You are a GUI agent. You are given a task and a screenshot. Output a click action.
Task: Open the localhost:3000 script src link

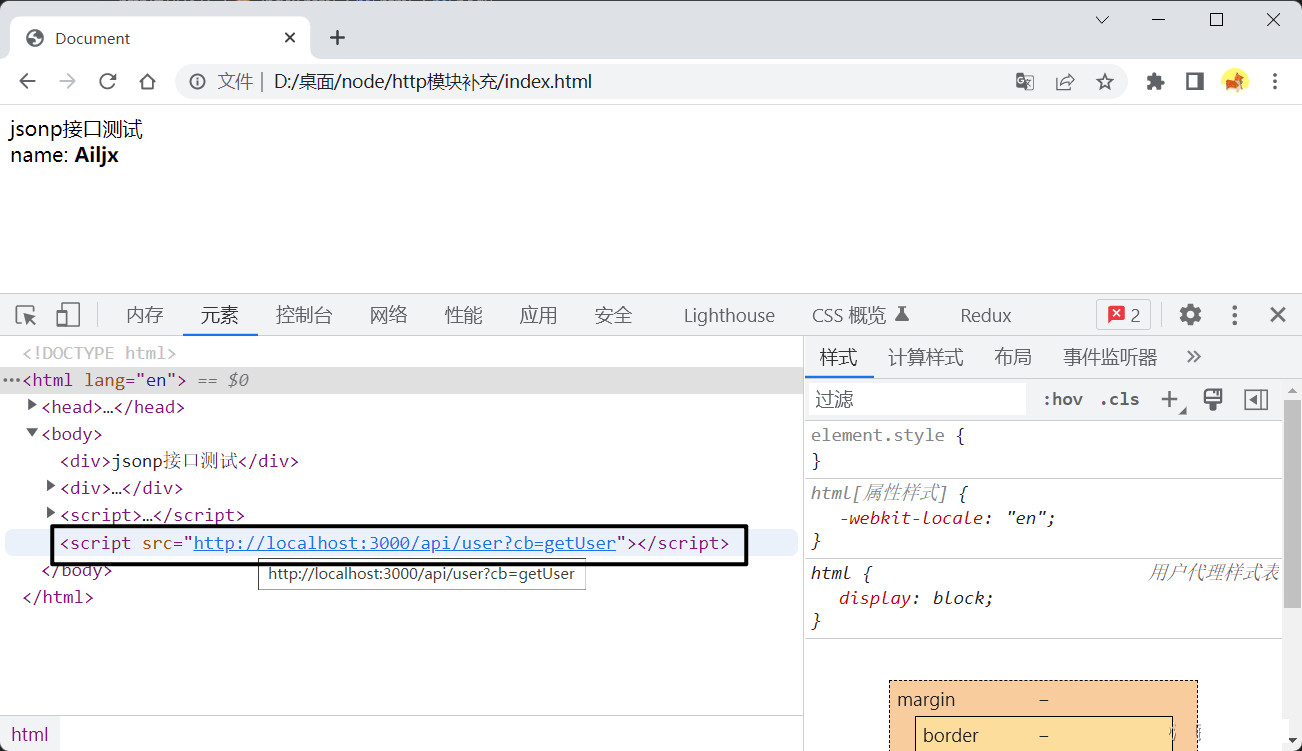click(404, 543)
